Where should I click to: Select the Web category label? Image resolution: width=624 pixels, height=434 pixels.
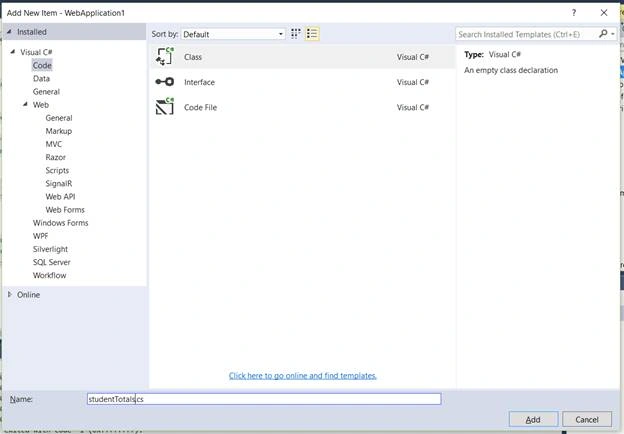click(x=41, y=105)
